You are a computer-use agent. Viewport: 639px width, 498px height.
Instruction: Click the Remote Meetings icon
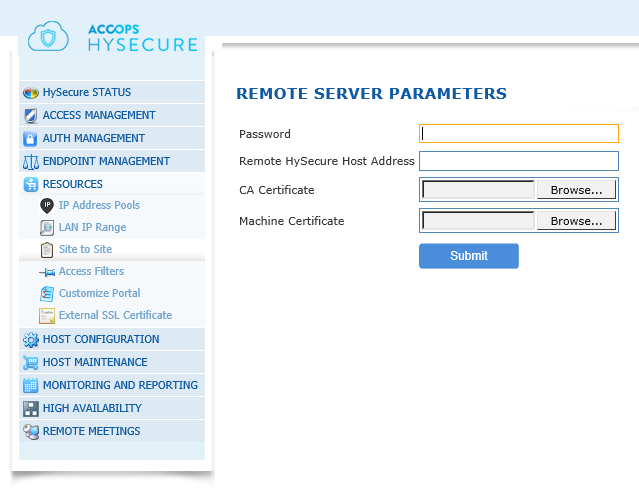(x=31, y=432)
